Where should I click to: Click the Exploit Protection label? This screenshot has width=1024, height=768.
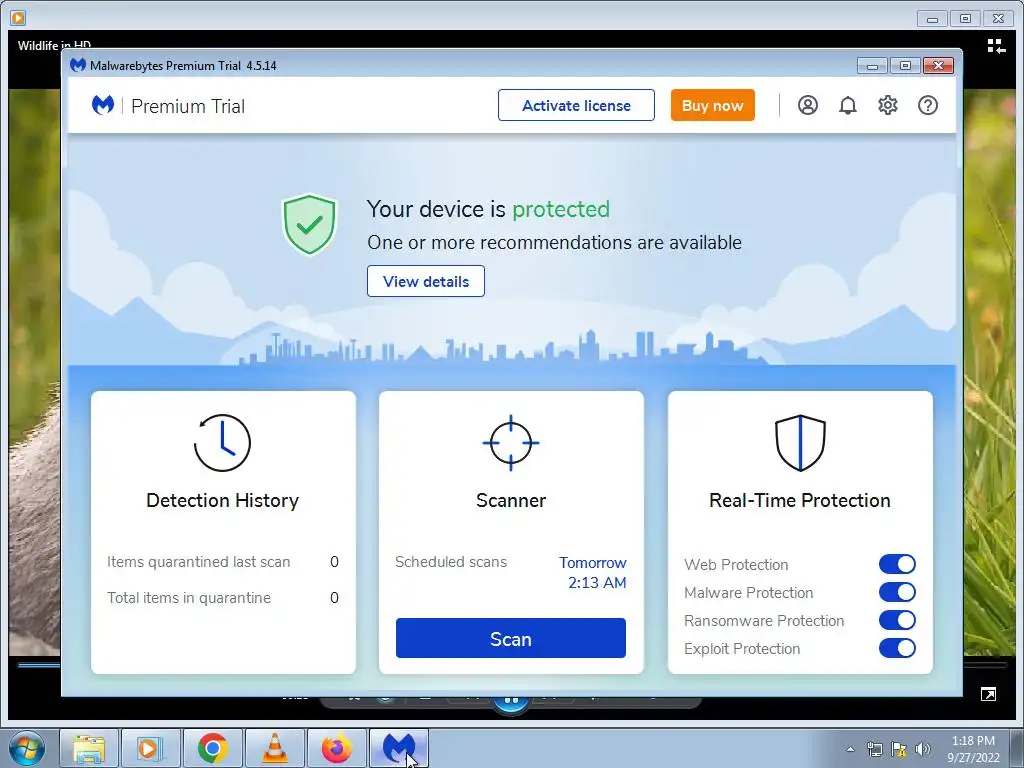pyautogui.click(x=742, y=648)
